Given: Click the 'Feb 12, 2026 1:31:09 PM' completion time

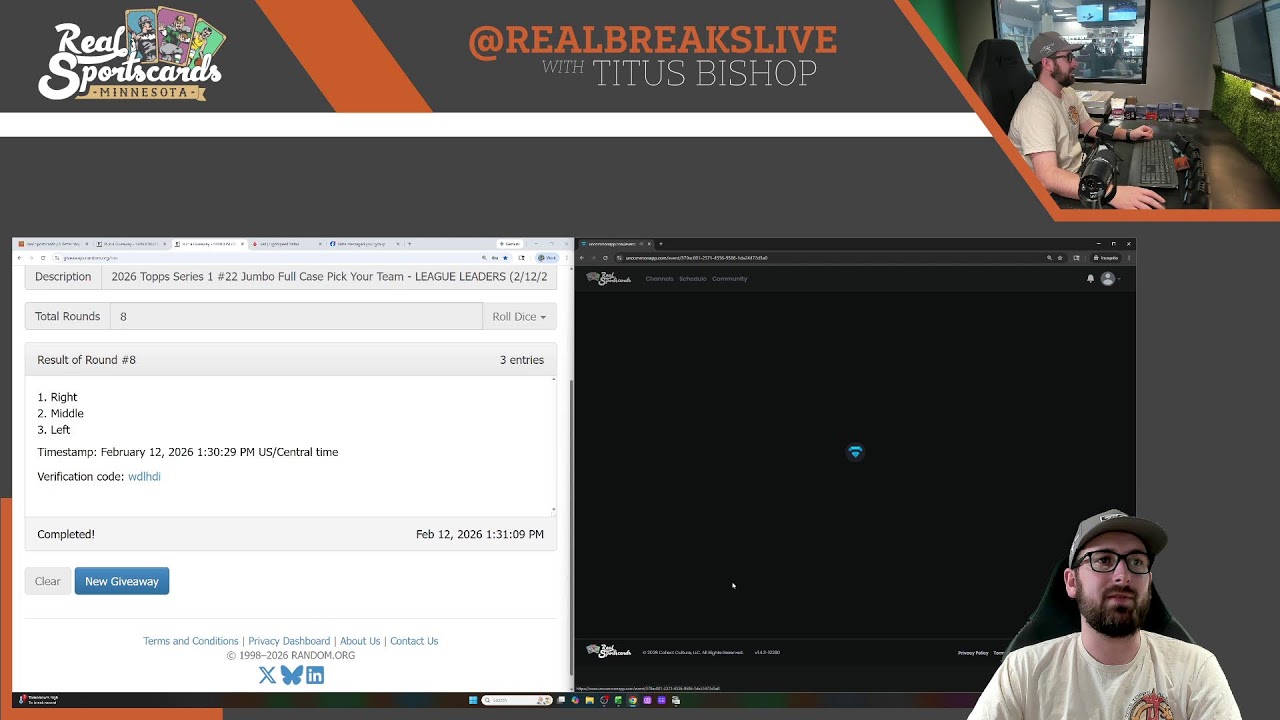Looking at the screenshot, I should click(480, 534).
